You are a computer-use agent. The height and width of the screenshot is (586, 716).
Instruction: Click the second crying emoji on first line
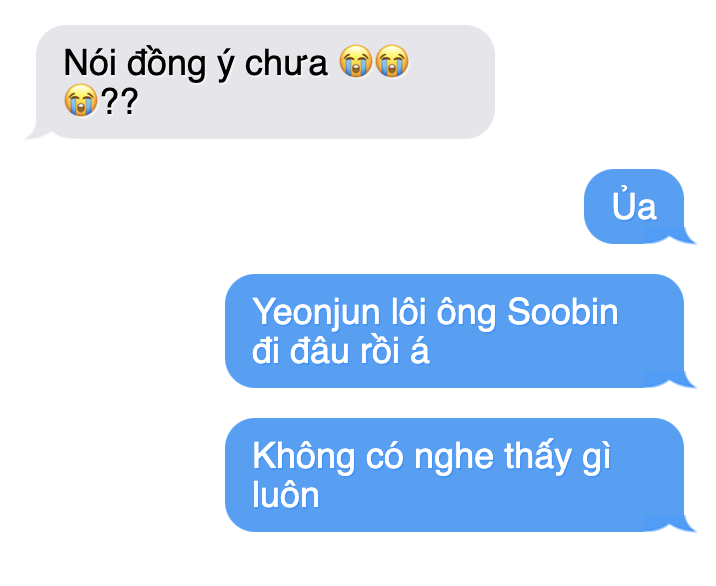pyautogui.click(x=392, y=61)
